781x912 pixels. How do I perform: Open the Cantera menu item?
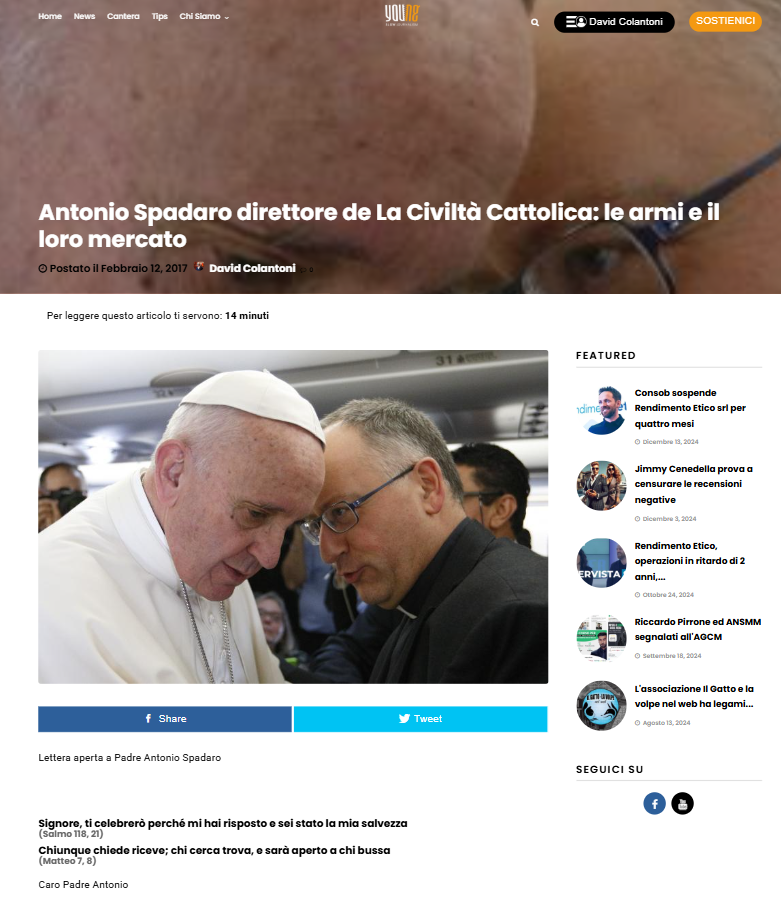tap(123, 16)
